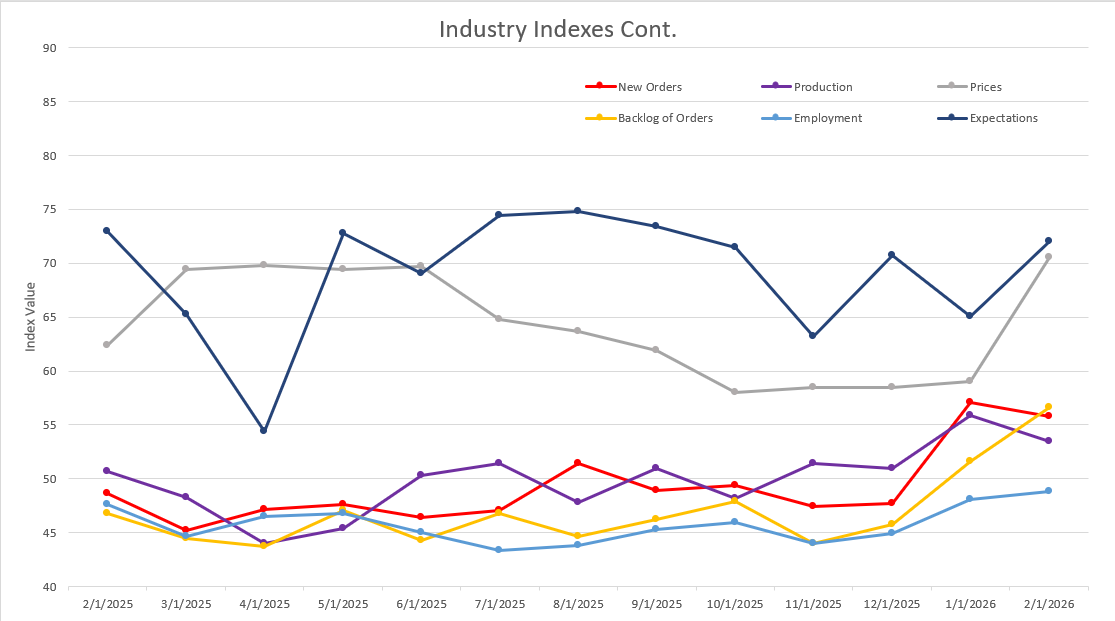
Task: Select the New Orders legend entry
Action: point(649,87)
